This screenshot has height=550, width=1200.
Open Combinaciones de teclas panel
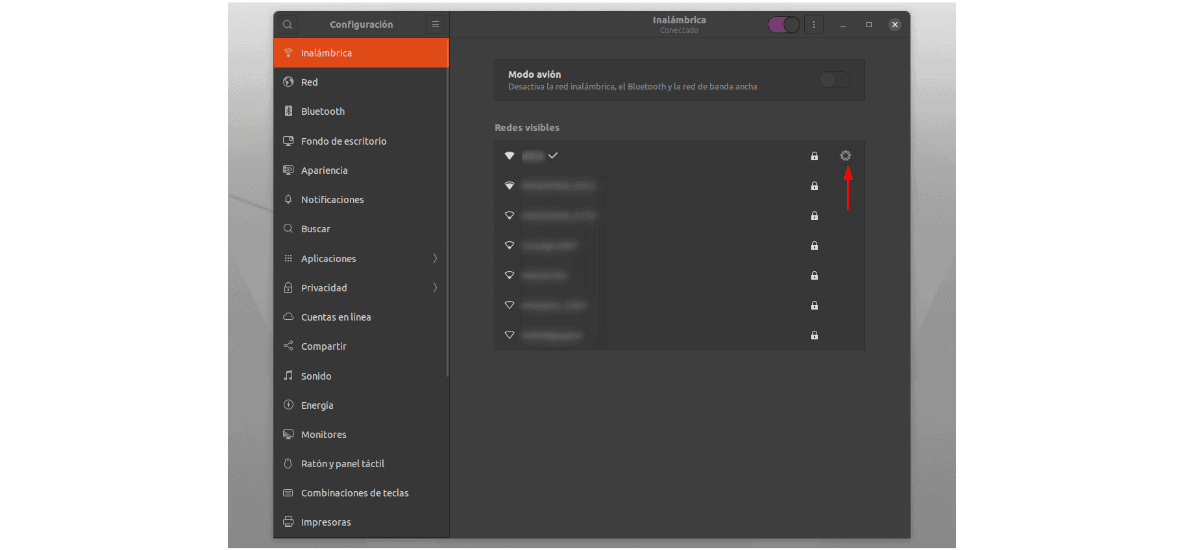[361, 493]
